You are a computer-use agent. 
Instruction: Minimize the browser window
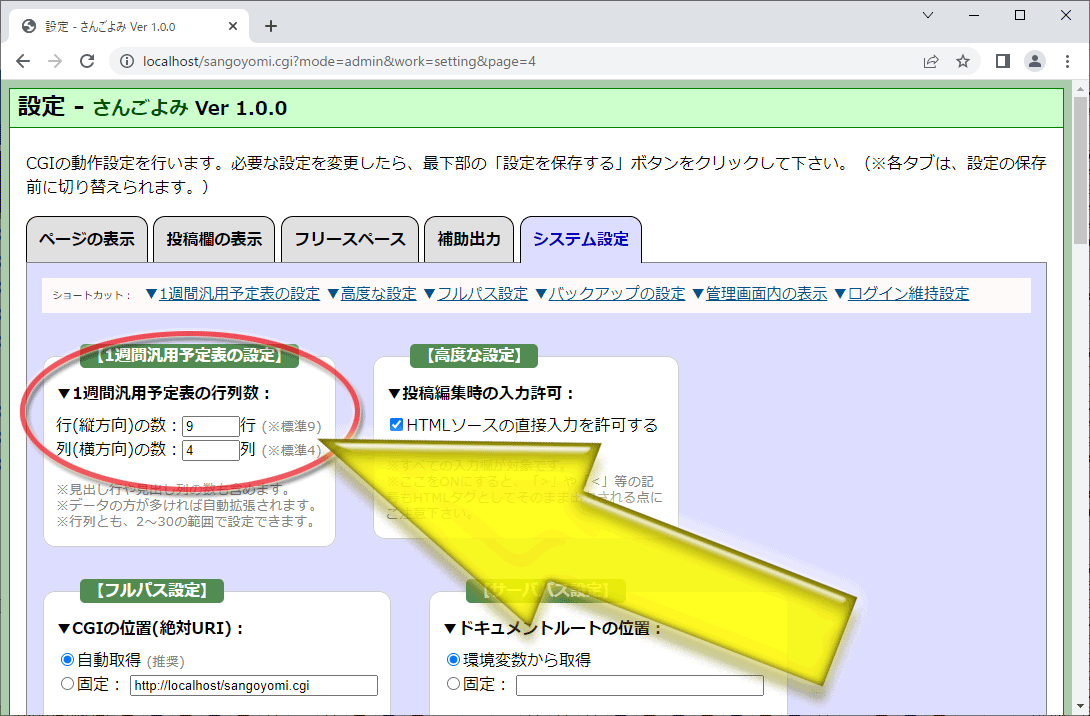[973, 15]
